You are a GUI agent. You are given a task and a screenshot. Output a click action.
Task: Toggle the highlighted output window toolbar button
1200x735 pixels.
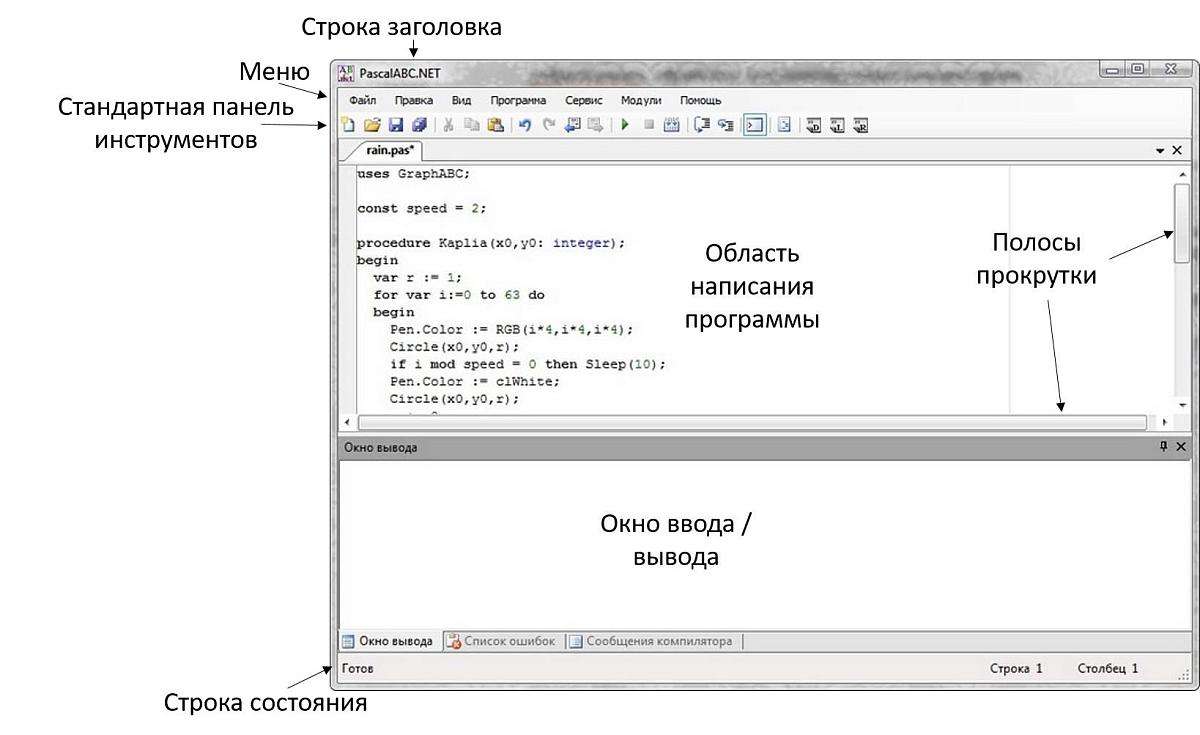click(755, 125)
